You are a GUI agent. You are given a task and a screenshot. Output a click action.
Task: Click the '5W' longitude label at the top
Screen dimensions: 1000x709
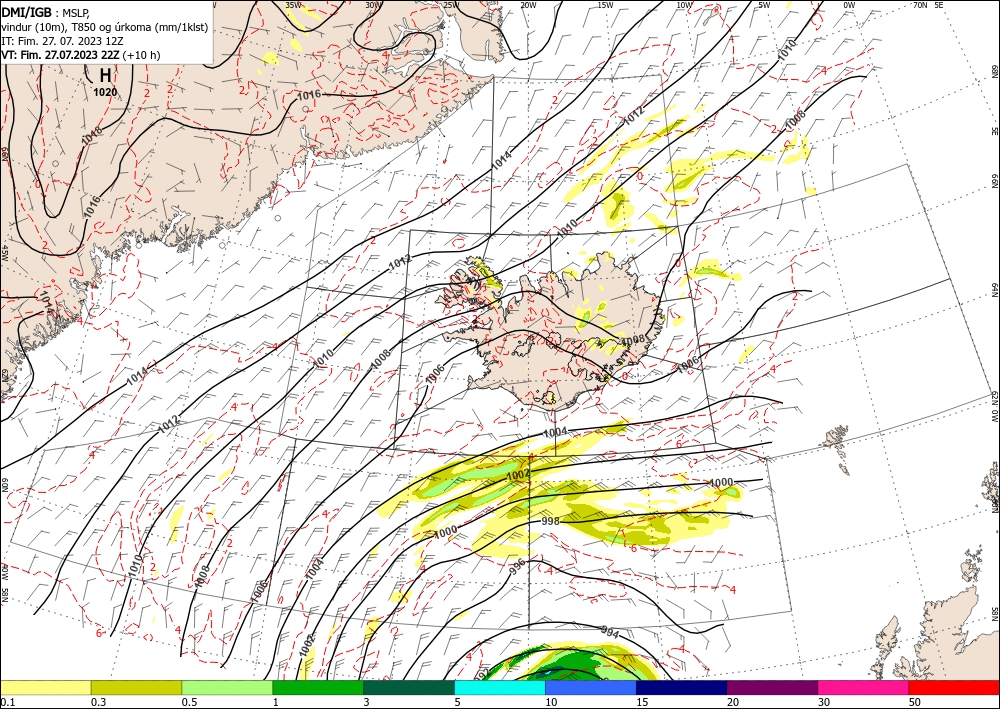coord(764,4)
